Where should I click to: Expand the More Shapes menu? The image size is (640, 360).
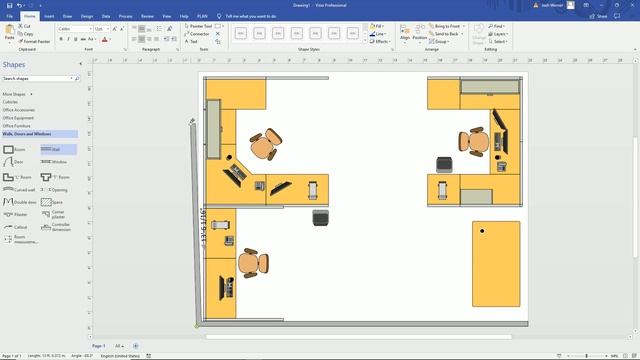[x=17, y=94]
